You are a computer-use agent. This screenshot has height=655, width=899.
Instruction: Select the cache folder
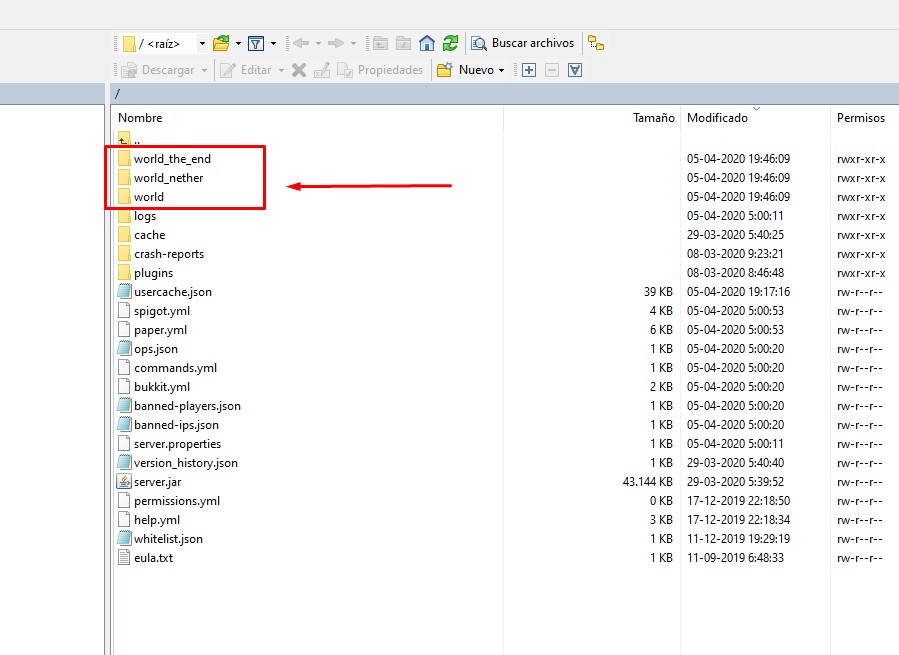click(x=142, y=235)
